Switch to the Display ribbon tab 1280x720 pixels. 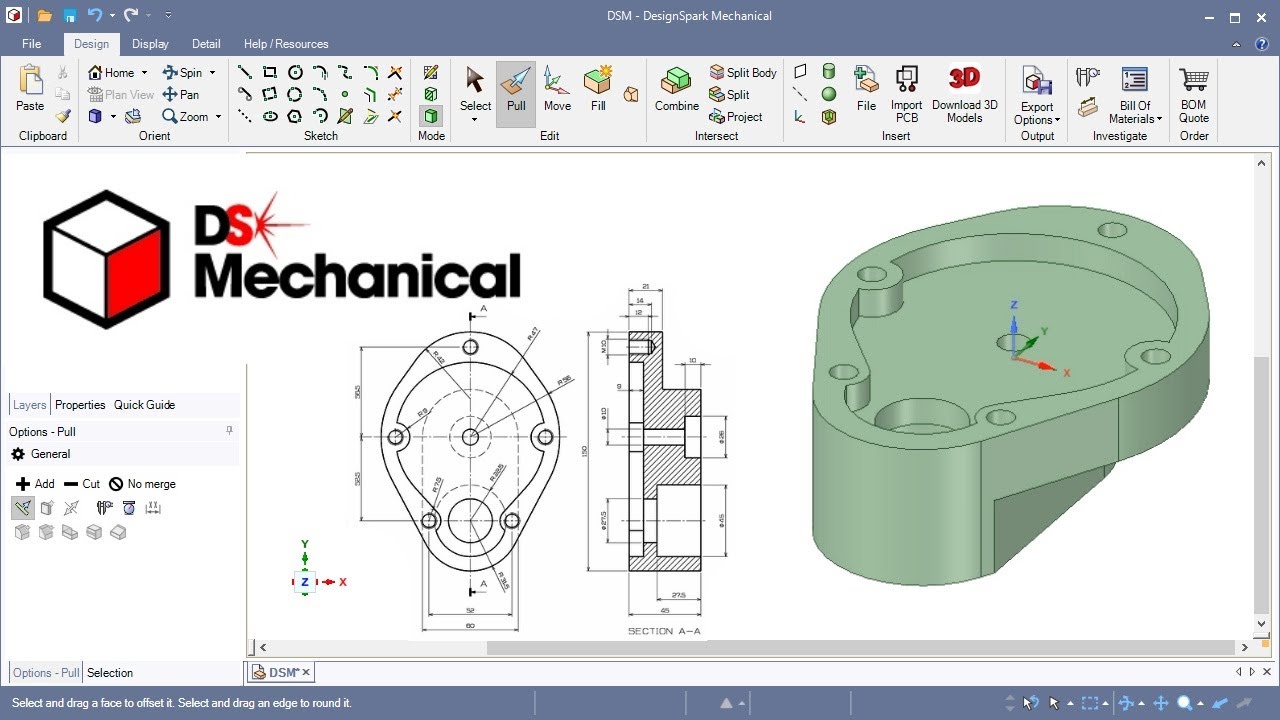click(150, 44)
